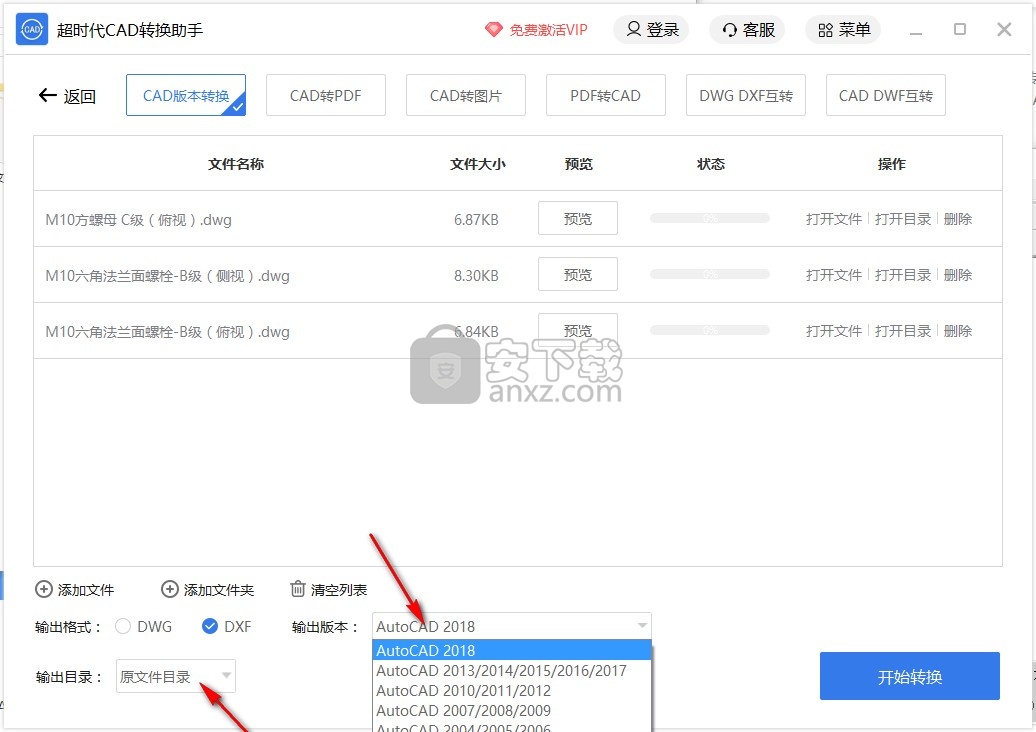Click progress bar of 侧视 bolt row
This screenshot has height=732, width=1036.
(710, 274)
